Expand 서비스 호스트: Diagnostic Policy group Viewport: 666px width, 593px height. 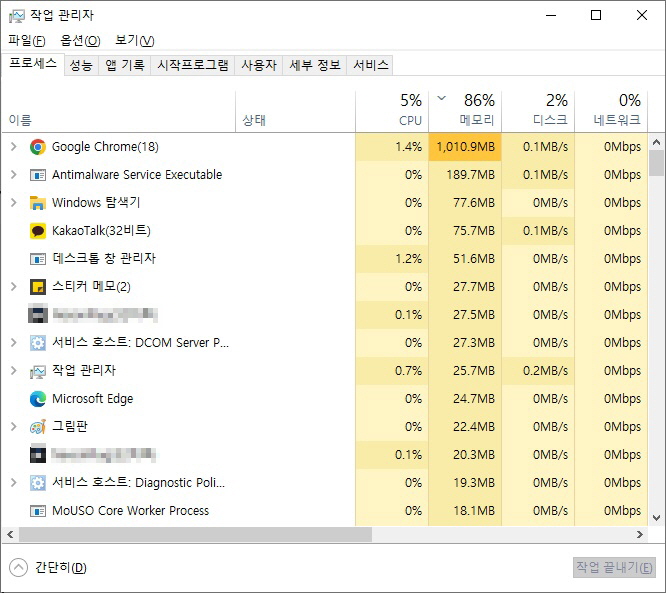coord(14,483)
